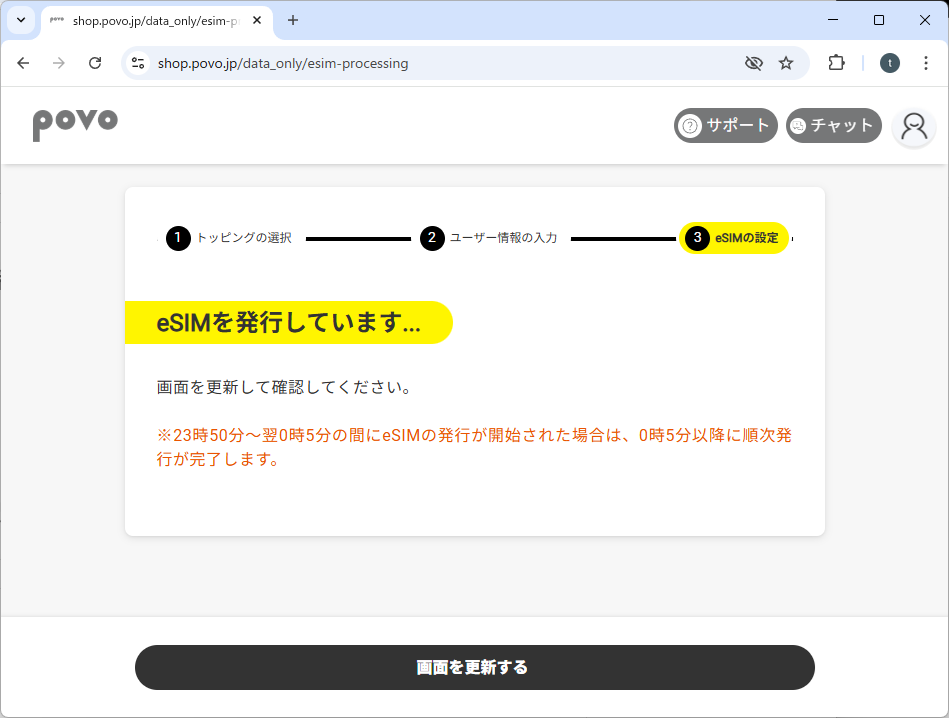Reload the page in browser
Viewport: 949px width, 718px height.
pos(95,63)
